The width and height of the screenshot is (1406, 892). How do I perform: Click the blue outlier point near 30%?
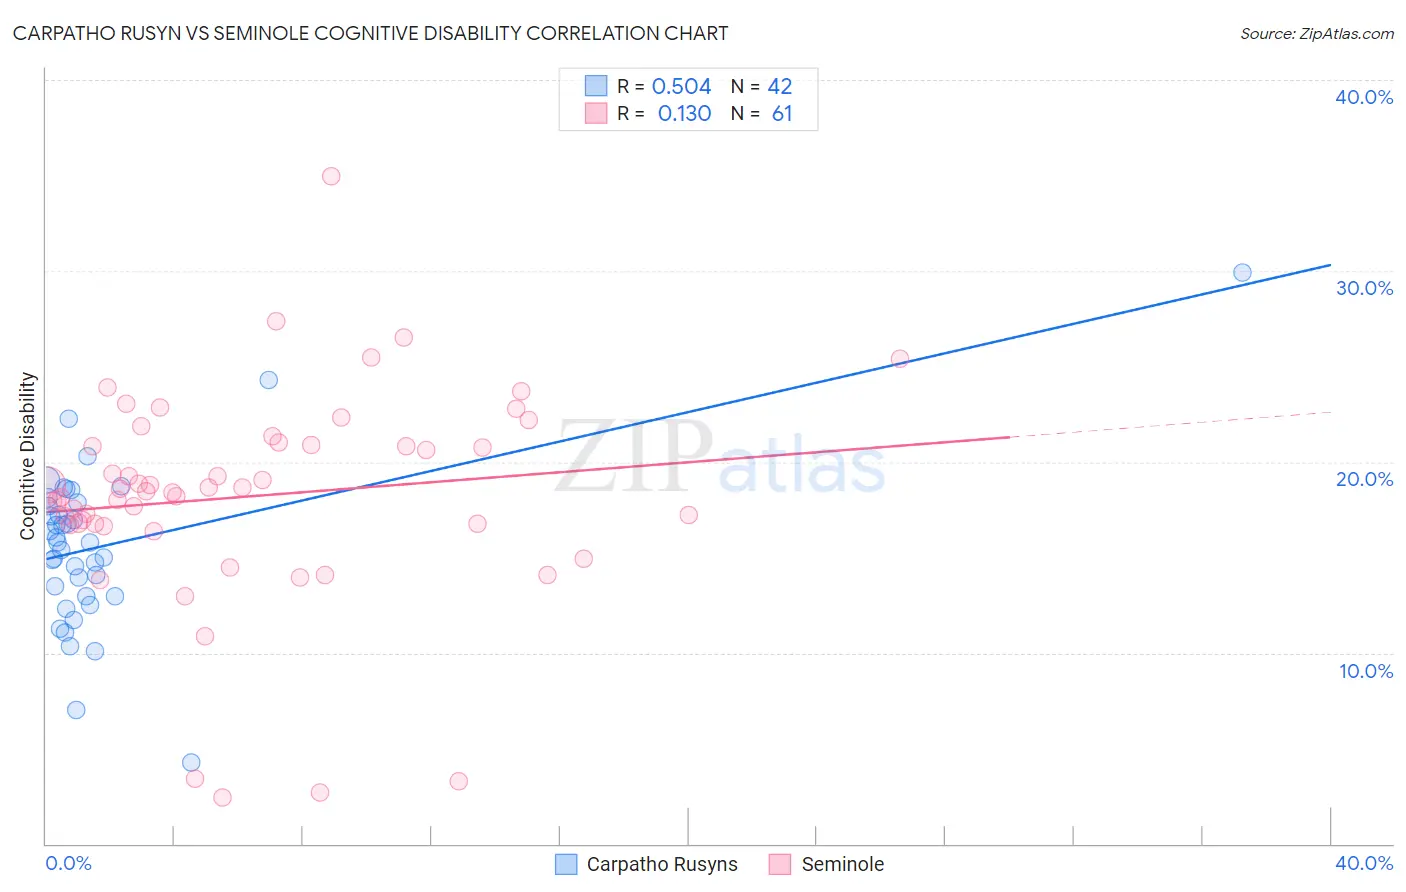1242,273
